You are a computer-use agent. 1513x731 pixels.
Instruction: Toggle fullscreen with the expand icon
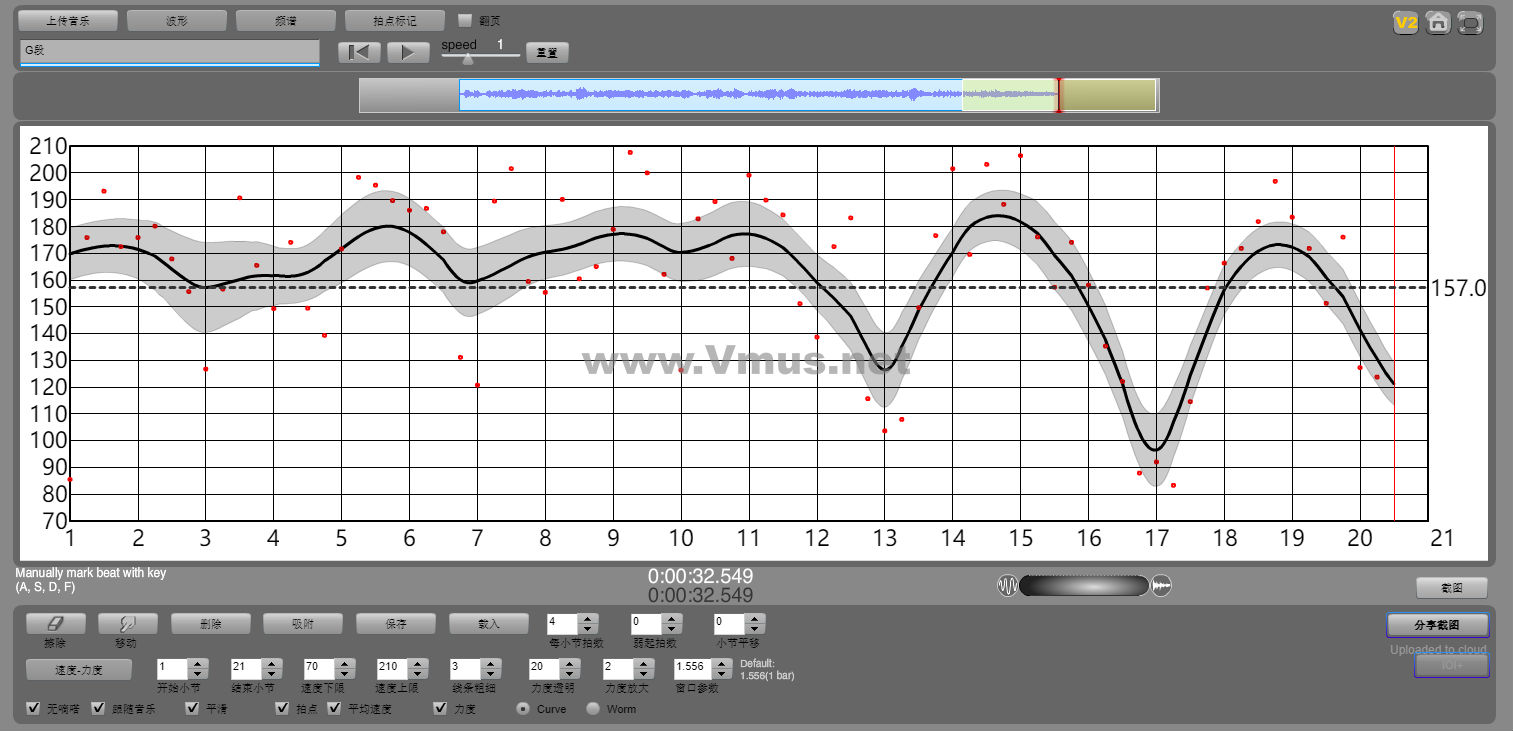[1470, 23]
